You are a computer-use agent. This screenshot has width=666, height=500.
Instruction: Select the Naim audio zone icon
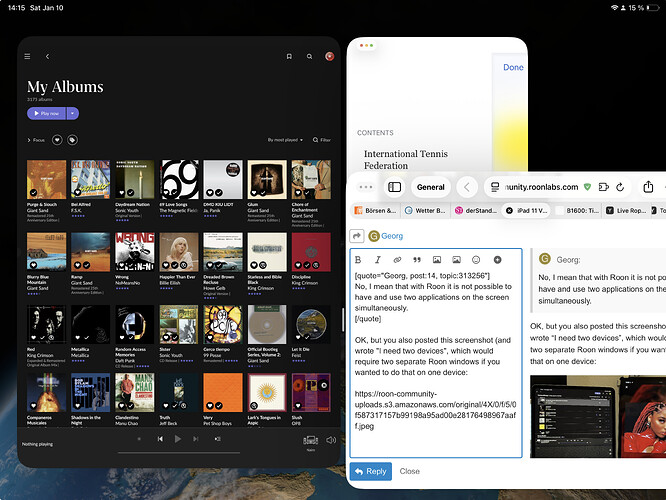pos(309,438)
